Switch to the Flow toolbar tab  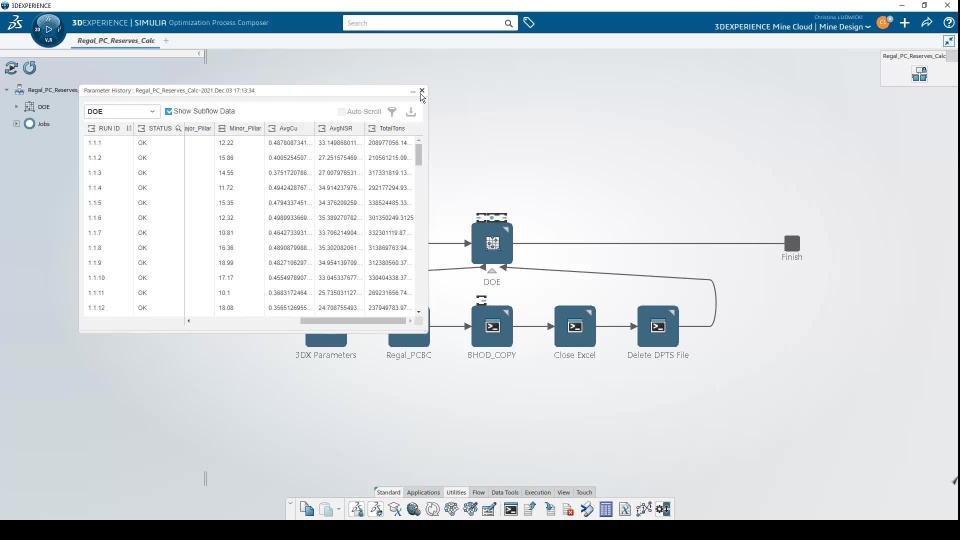tap(478, 492)
